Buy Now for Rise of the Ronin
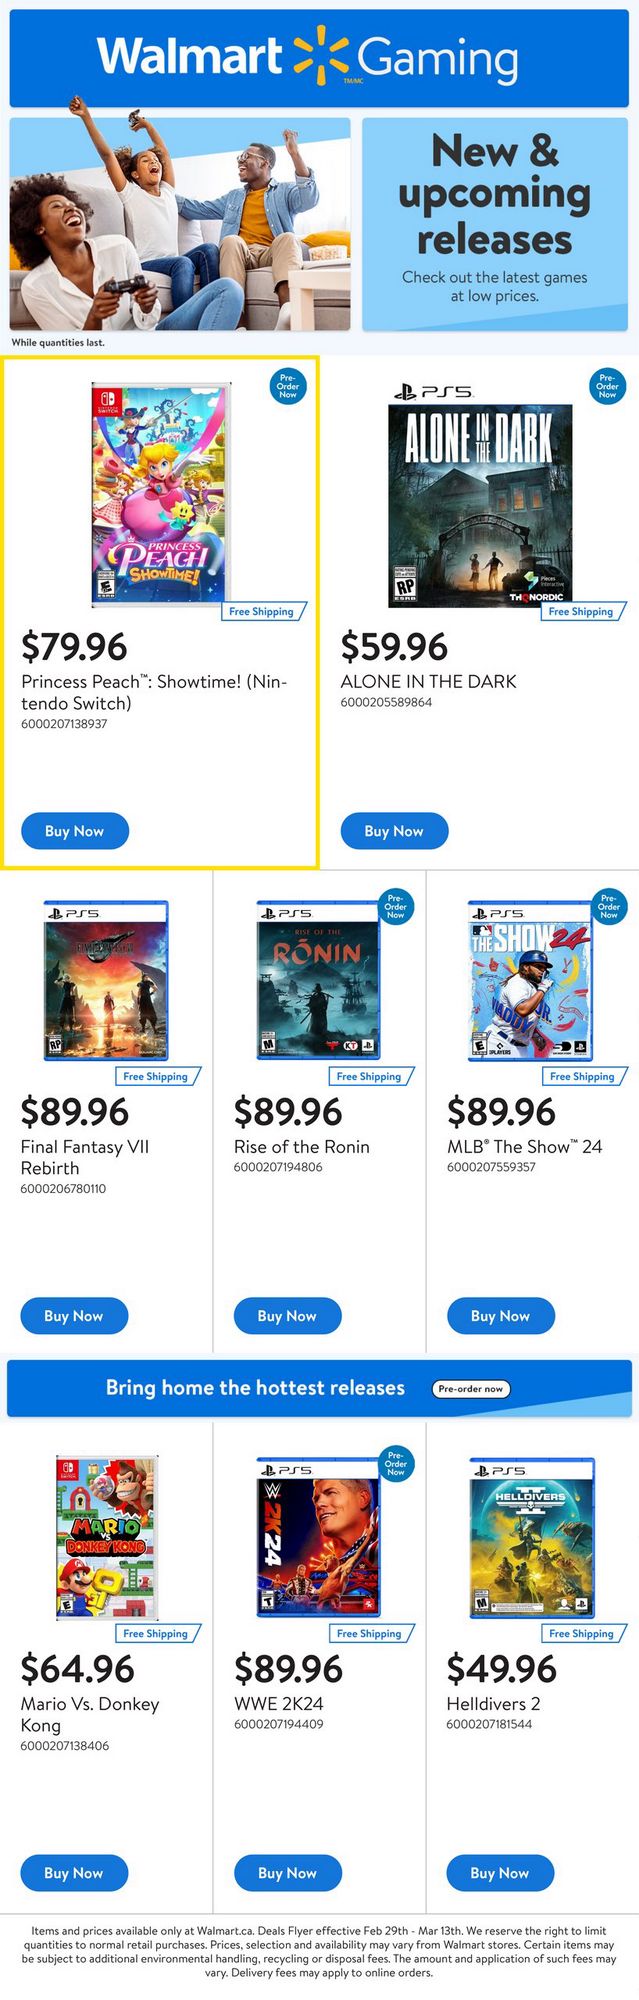The width and height of the screenshot is (639, 2000). pyautogui.click(x=287, y=1316)
